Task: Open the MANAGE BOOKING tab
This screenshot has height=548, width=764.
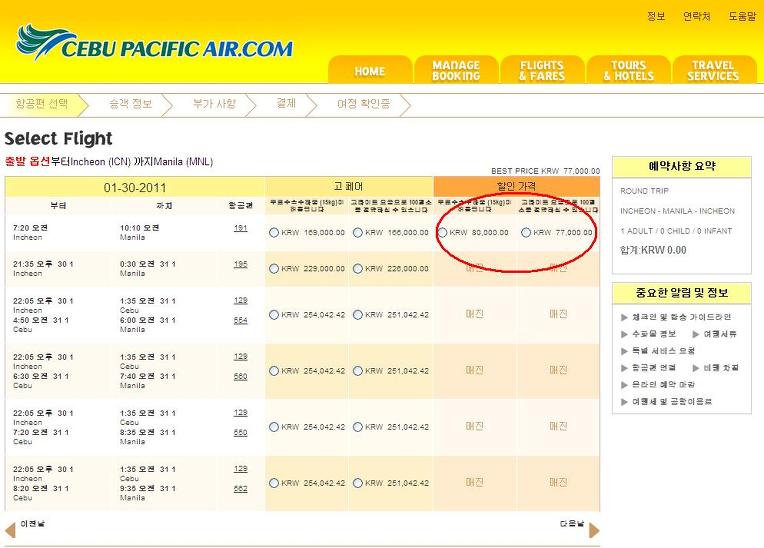Action: point(456,71)
